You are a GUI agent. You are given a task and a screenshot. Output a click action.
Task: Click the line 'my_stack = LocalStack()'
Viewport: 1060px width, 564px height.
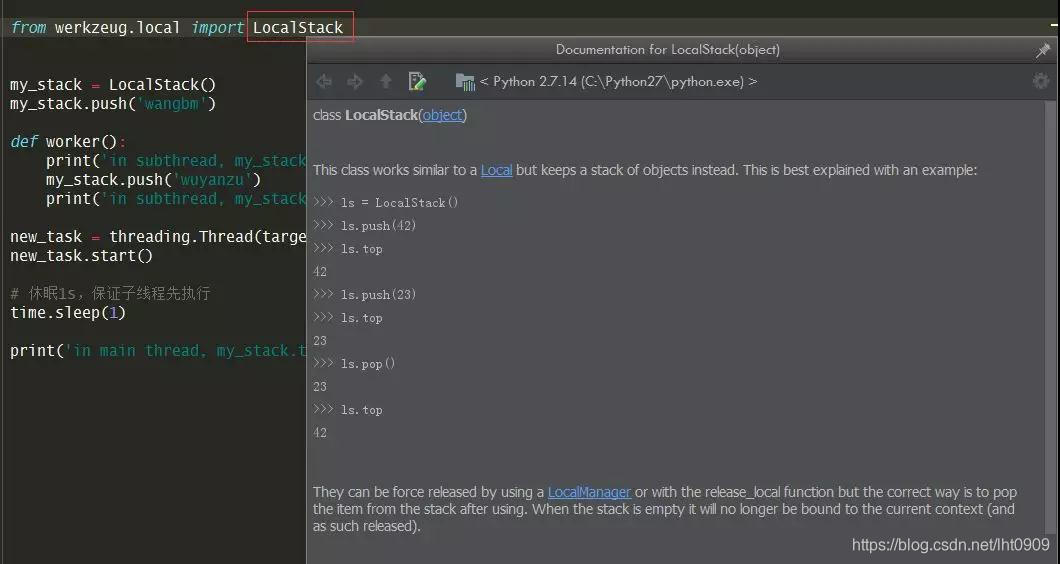click(113, 85)
